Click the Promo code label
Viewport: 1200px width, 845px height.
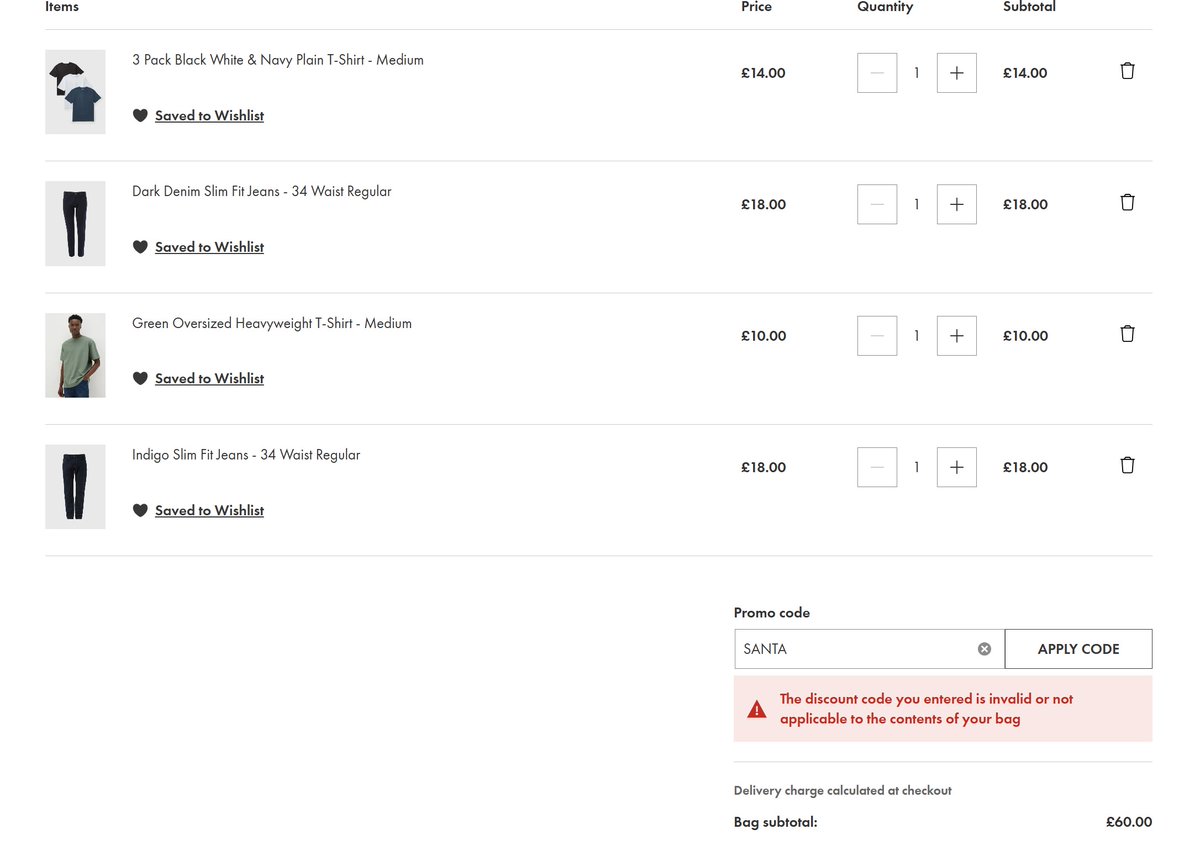pyautogui.click(x=772, y=613)
